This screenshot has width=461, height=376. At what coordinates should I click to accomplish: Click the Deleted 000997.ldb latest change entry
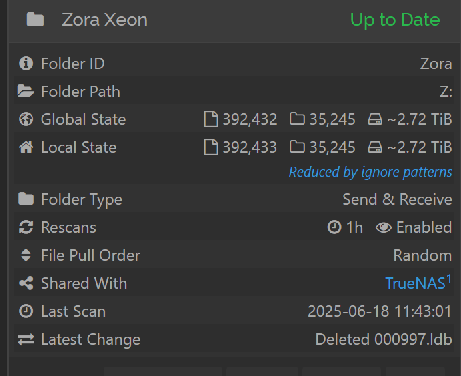pos(384,340)
